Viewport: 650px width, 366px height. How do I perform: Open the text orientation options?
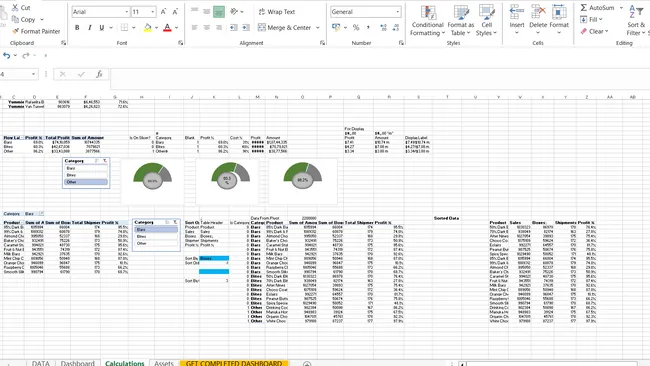[x=236, y=12]
